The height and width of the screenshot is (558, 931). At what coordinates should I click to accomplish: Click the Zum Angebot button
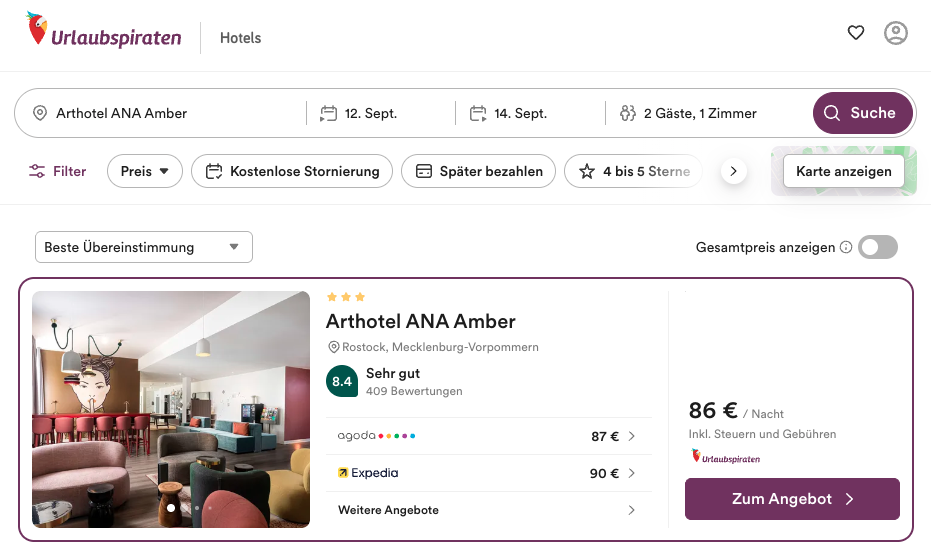click(x=792, y=499)
